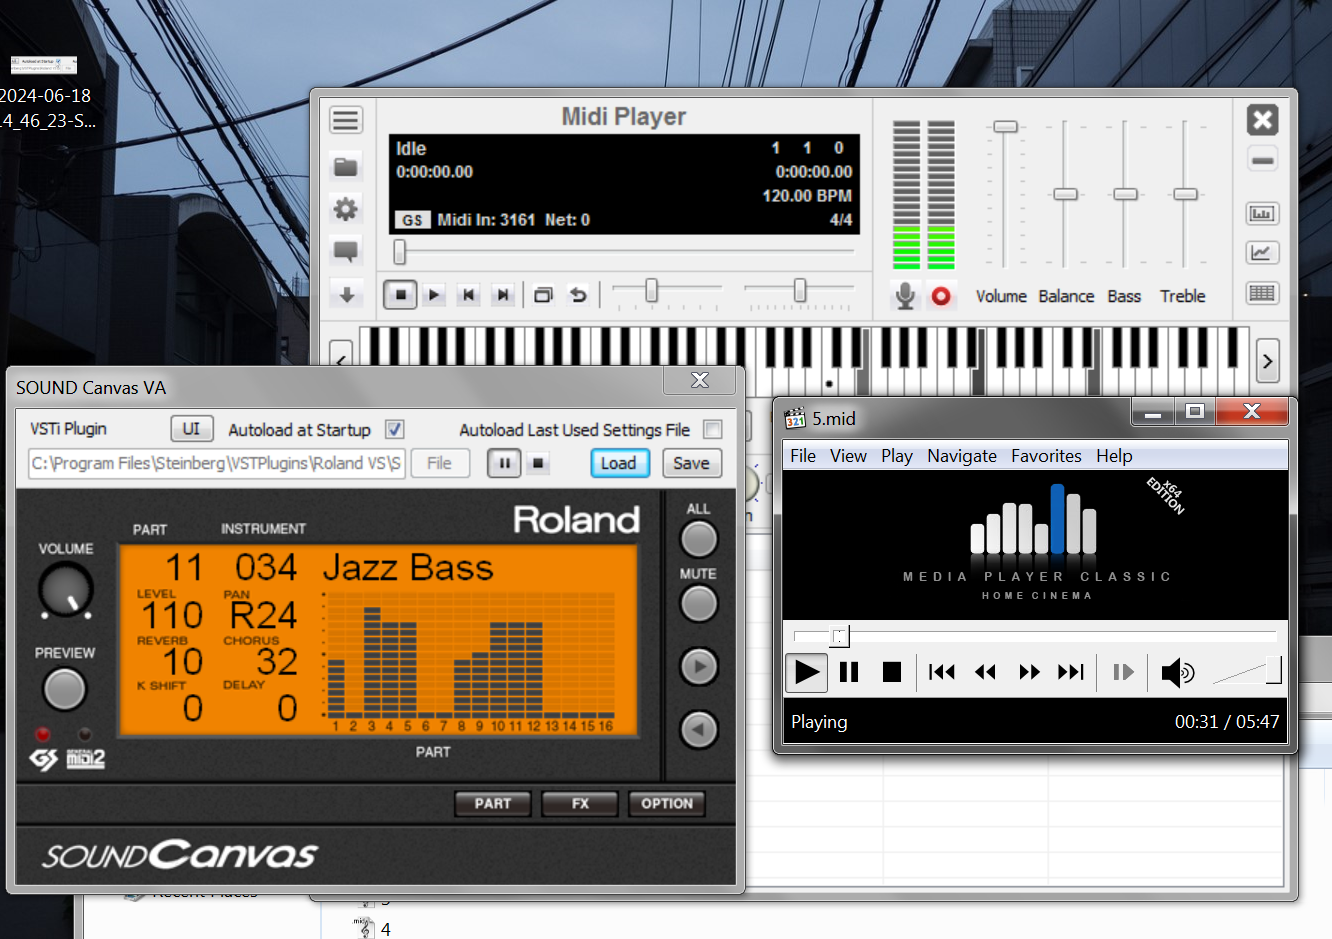The image size is (1332, 939).
Task: Toggle the playlist window icon in Midi Player
Action: coord(543,295)
